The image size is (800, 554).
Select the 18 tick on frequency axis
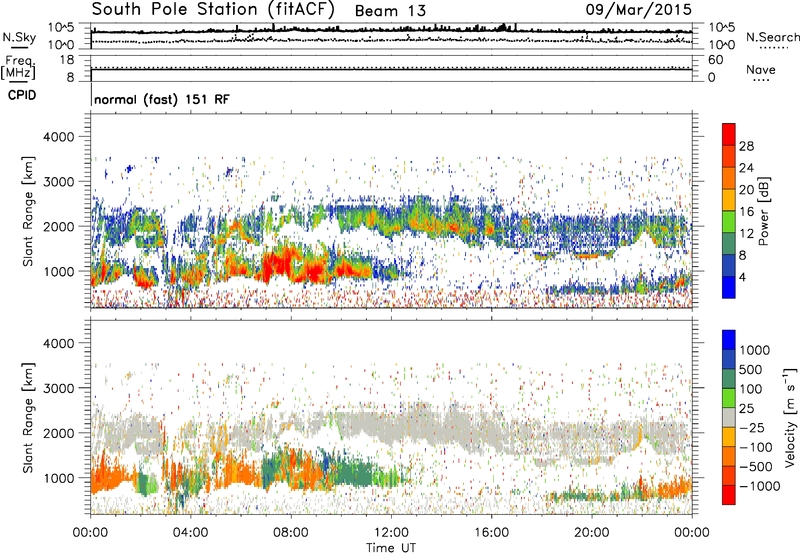click(67, 60)
